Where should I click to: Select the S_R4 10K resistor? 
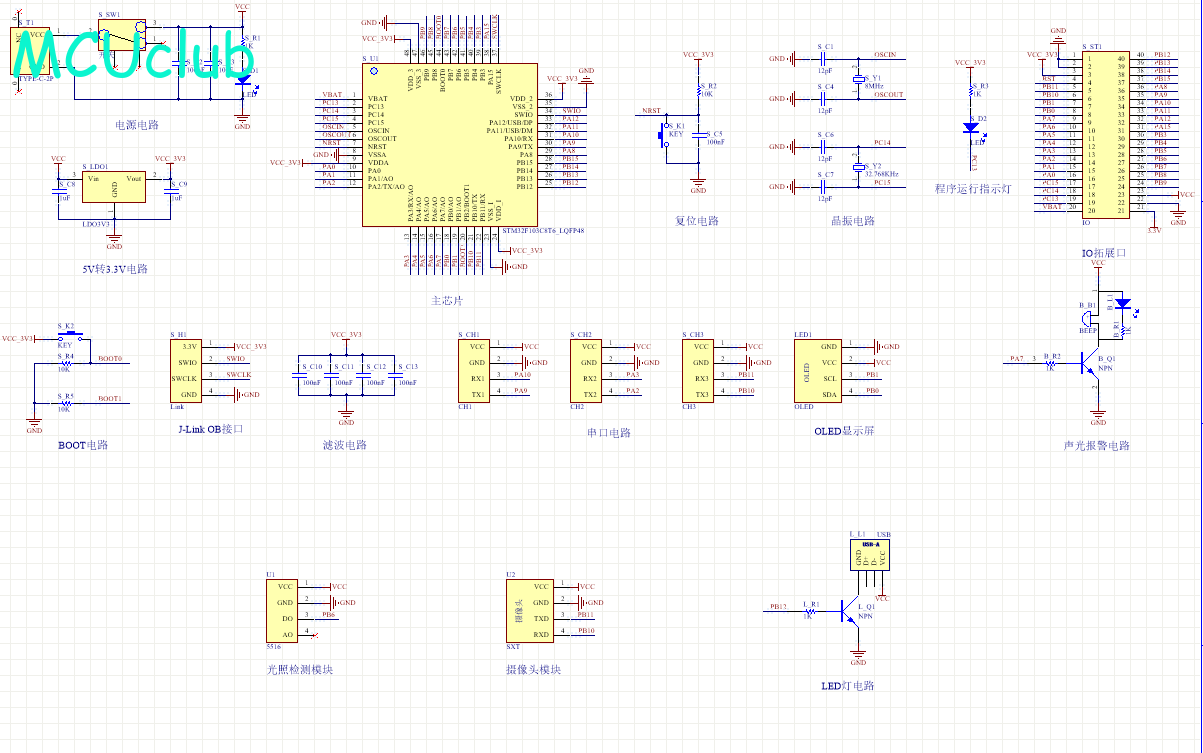click(x=66, y=364)
